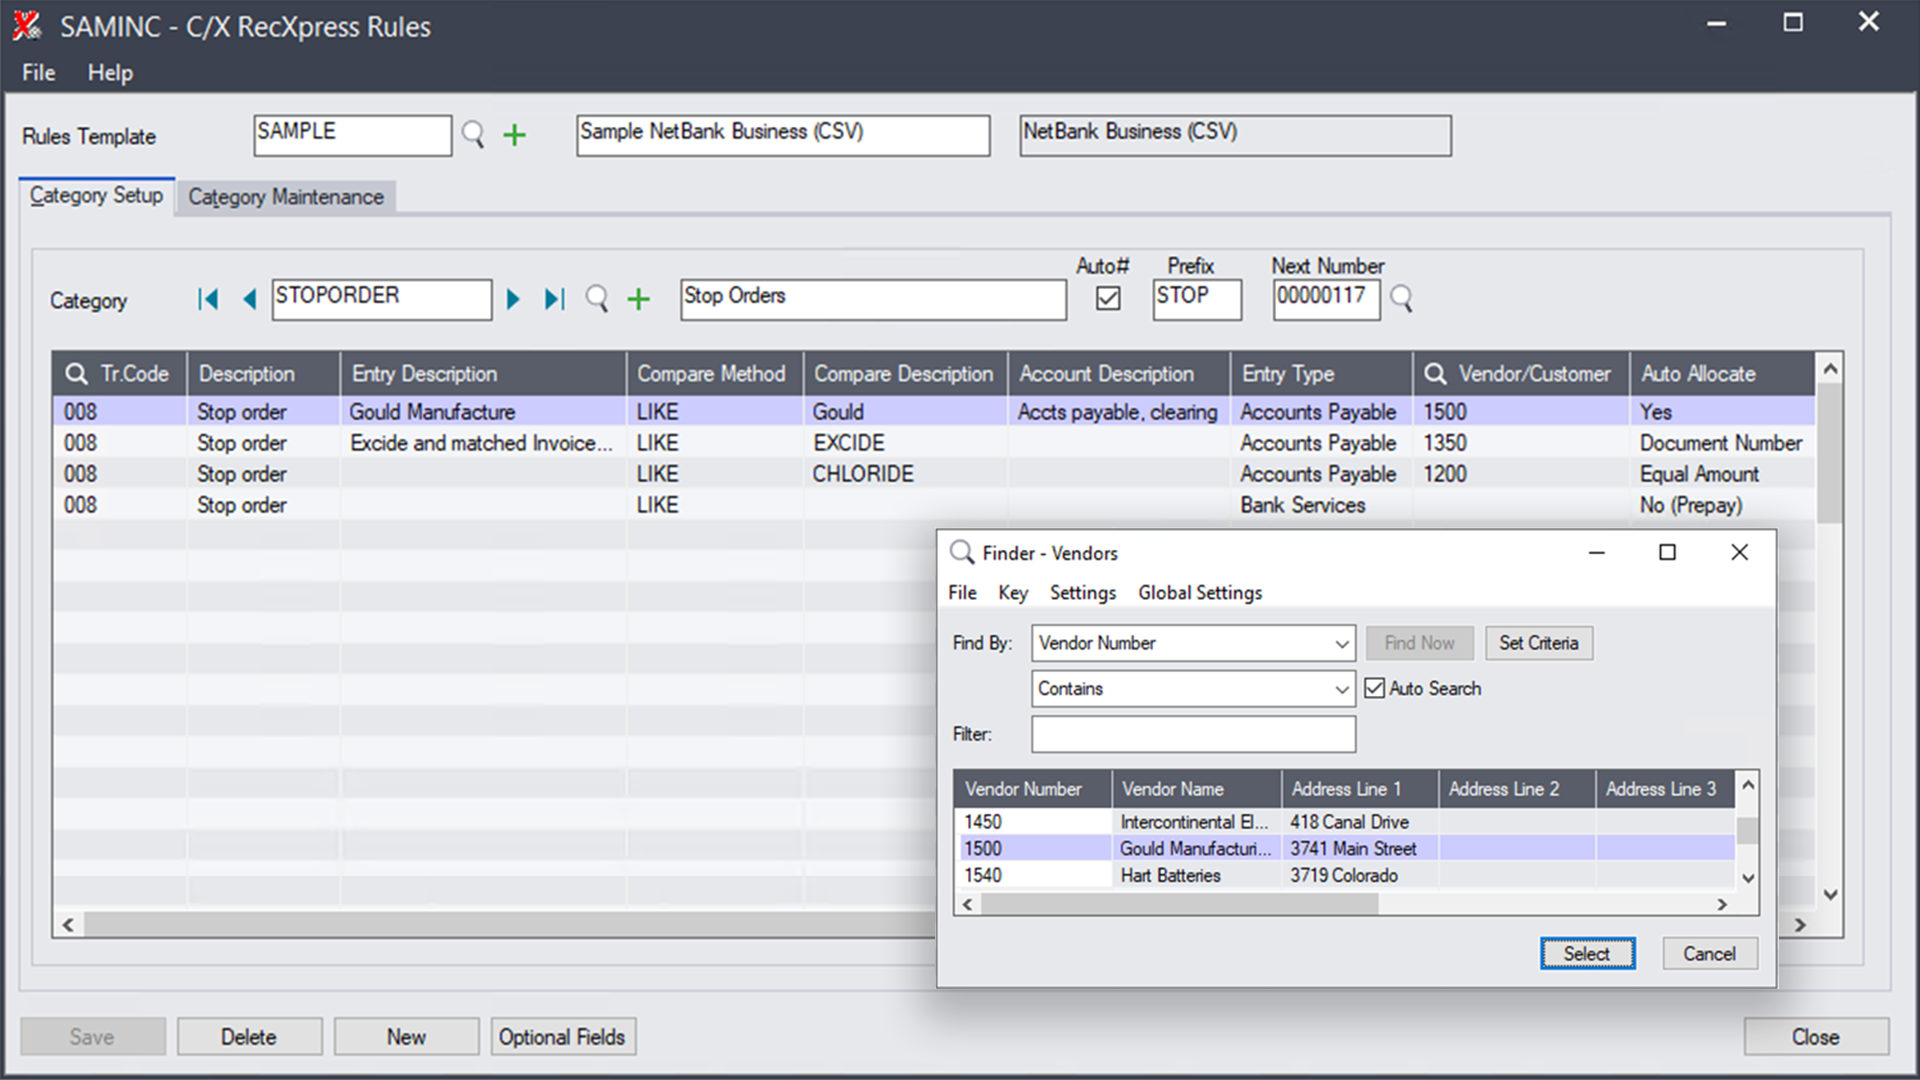Viewport: 1920px width, 1080px height.
Task: Click the Rules Template finder magnifier icon
Action: pyautogui.click(x=473, y=134)
